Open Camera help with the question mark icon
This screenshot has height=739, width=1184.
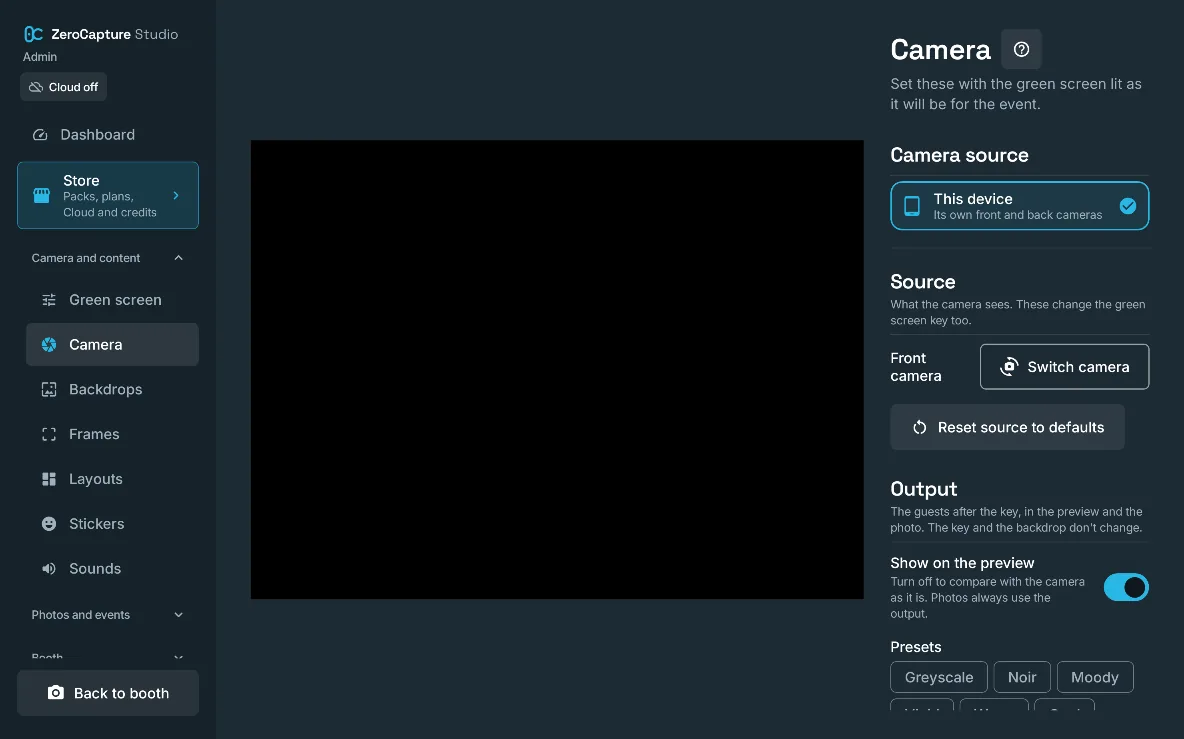[x=1021, y=49]
